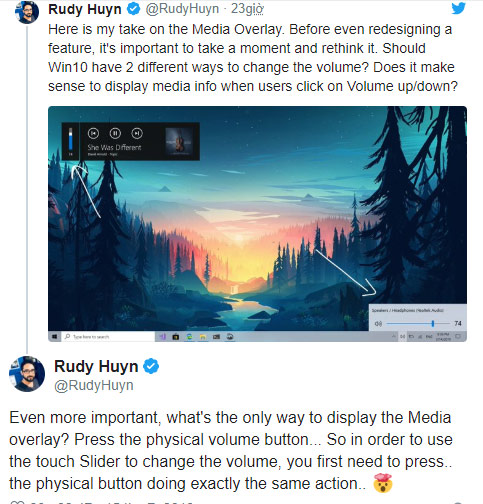Screen dimensions: 483x504
Task: Adjust the vertical blue volume bar in overlay
Action: click(70, 139)
